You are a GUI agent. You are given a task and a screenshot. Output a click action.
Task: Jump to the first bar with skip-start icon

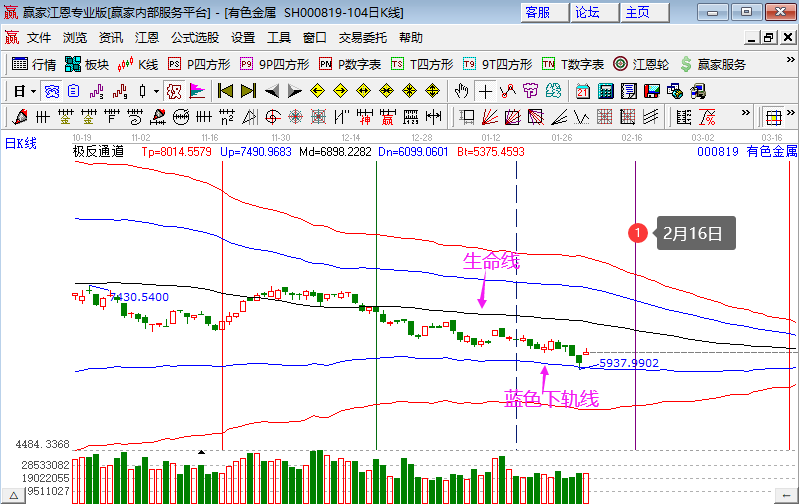(x=225, y=92)
